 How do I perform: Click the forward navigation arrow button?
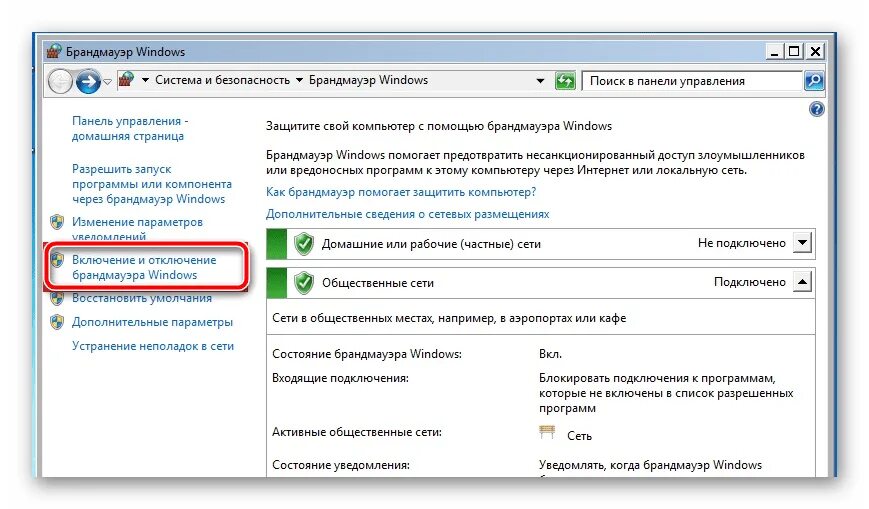tap(88, 82)
